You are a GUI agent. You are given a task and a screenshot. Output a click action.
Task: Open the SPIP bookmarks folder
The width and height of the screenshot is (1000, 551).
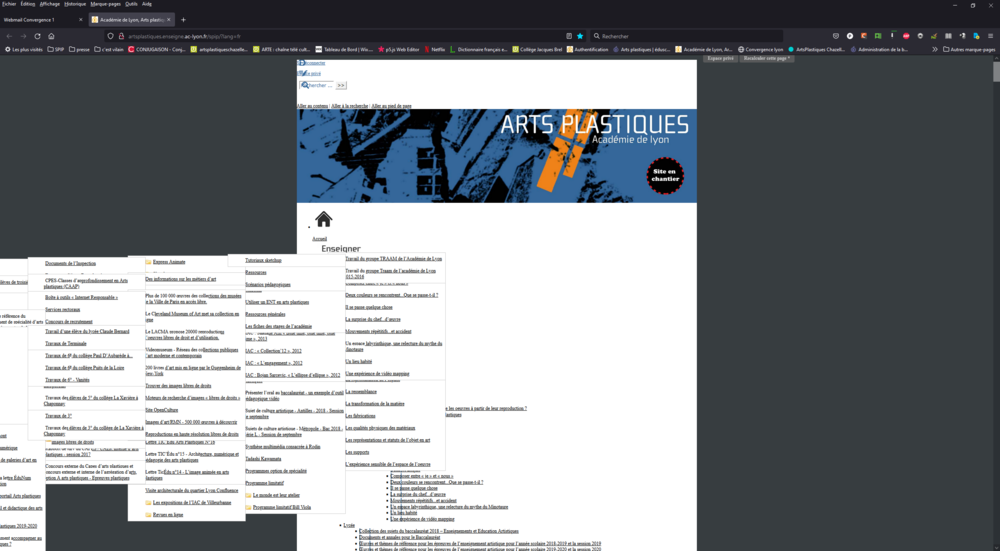pyautogui.click(x=55, y=49)
